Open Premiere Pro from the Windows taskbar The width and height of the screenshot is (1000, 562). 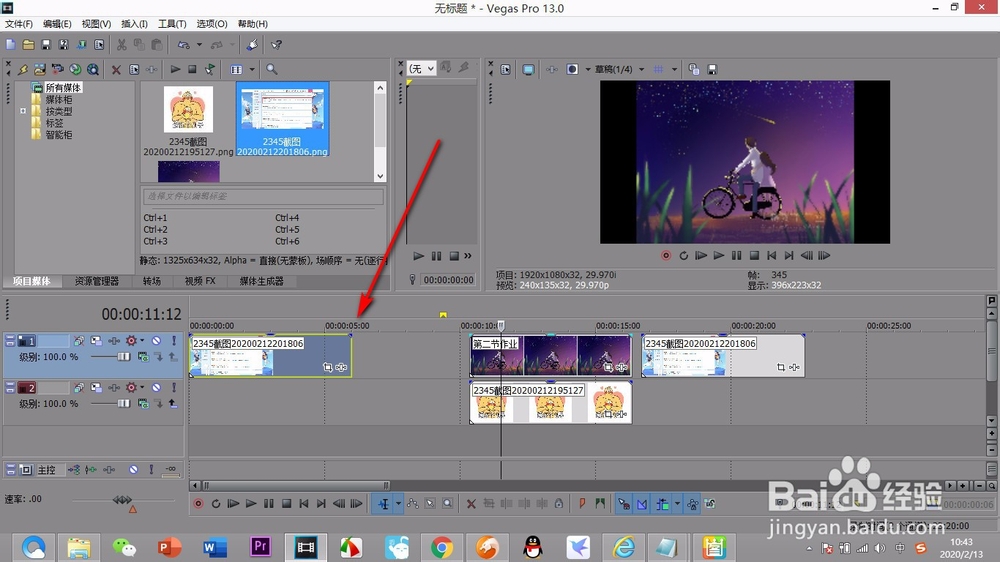260,547
